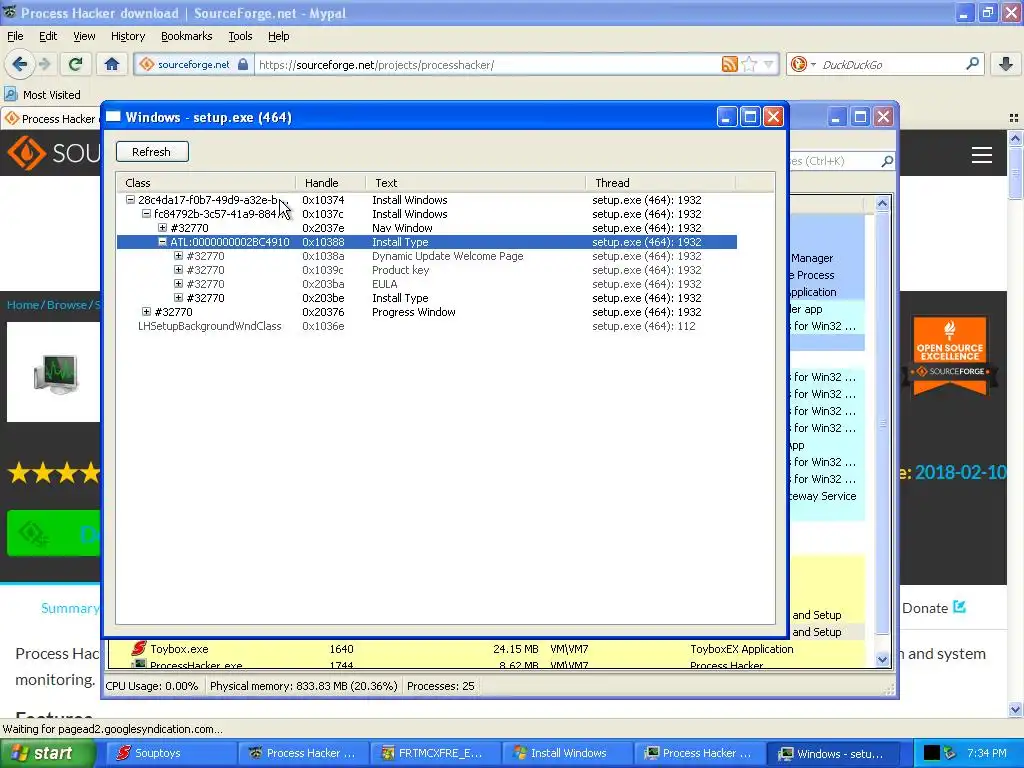Screen dimensions: 1024x768
Task: Open the Help menu
Action: coord(278,36)
